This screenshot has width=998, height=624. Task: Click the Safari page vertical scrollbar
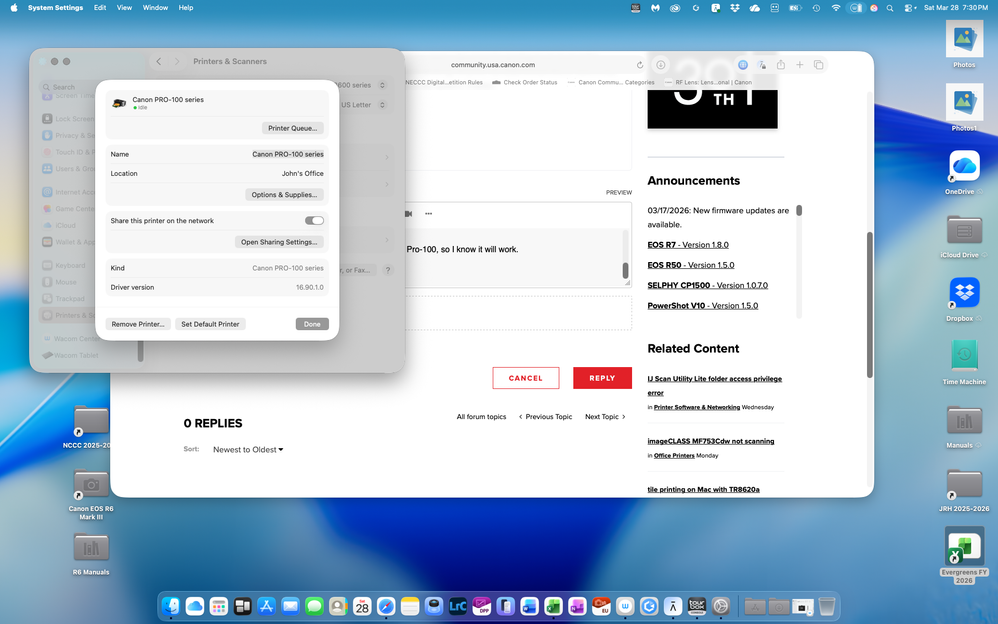coord(869,304)
